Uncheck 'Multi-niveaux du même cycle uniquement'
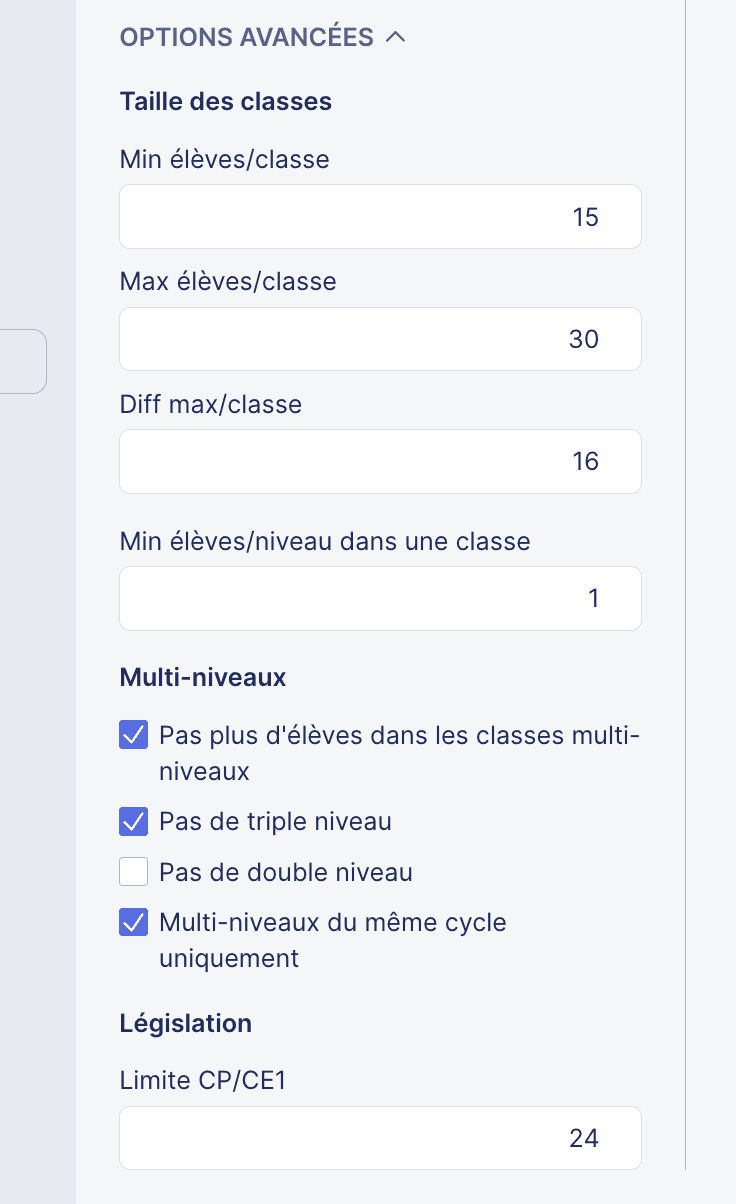The image size is (736, 1204). tap(133, 922)
